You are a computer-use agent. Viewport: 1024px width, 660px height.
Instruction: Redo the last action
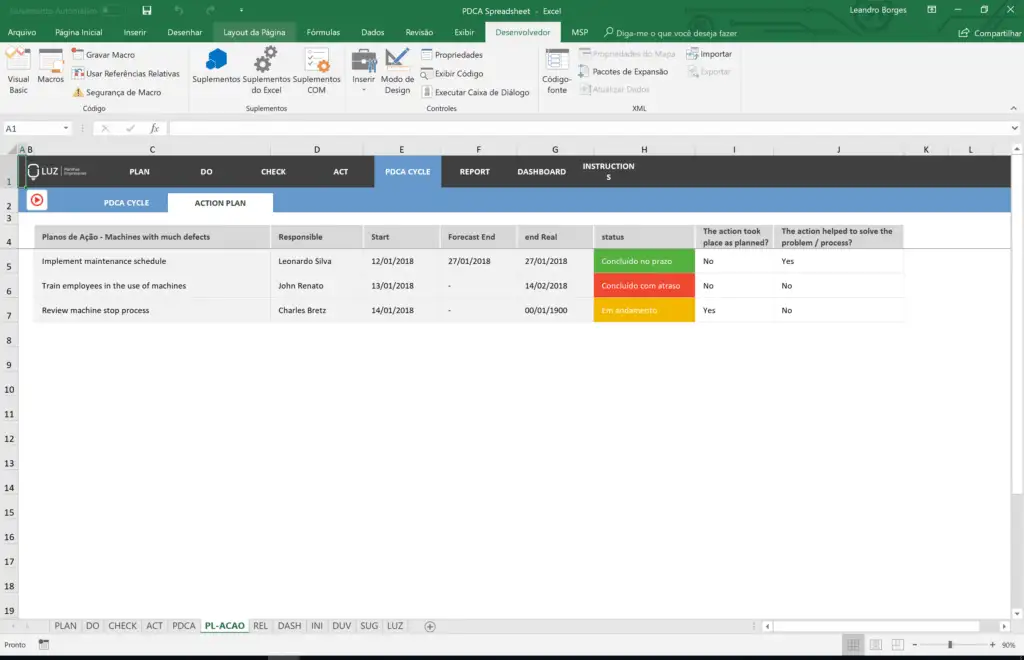click(x=210, y=10)
